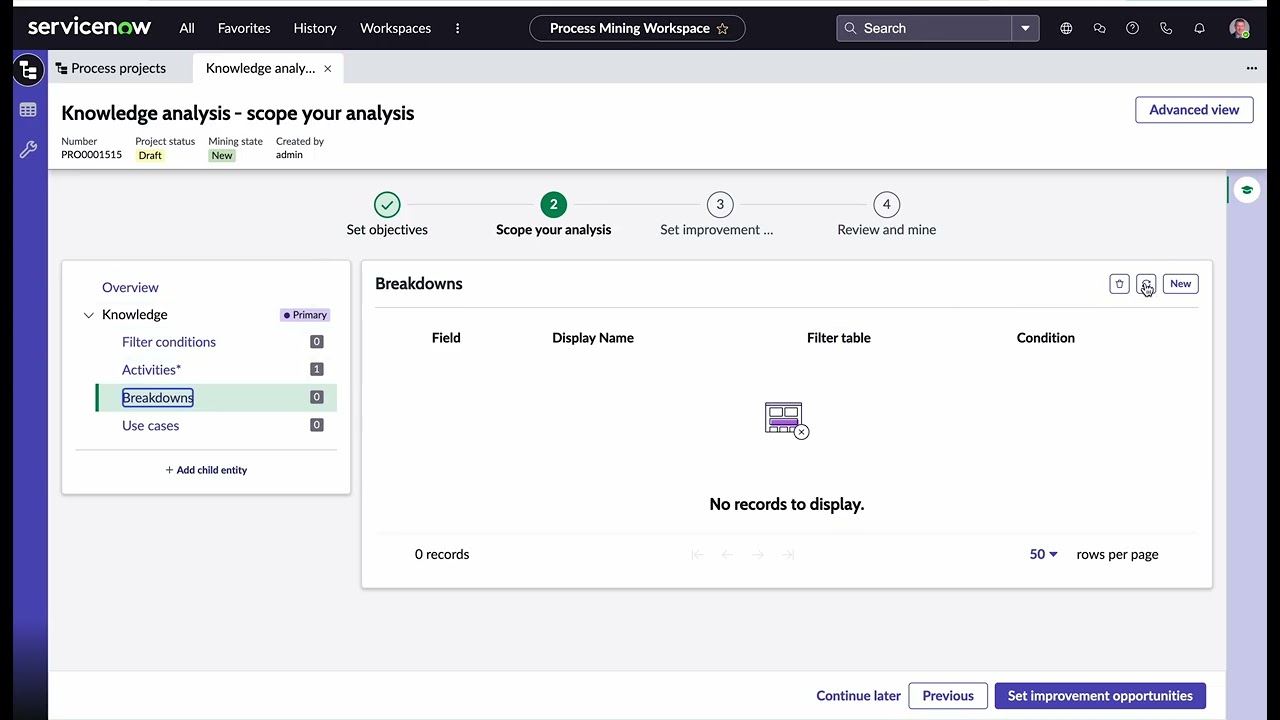Click the phone icon in the header

coord(1166,28)
